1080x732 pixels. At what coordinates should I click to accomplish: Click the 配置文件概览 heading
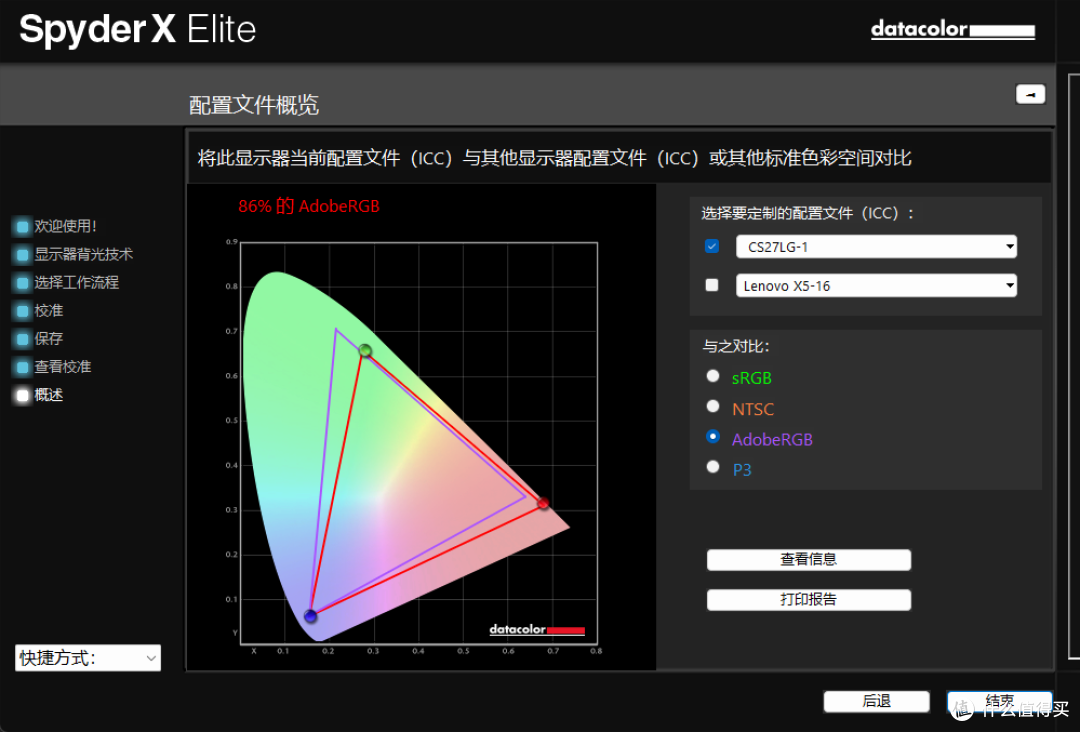pyautogui.click(x=253, y=105)
